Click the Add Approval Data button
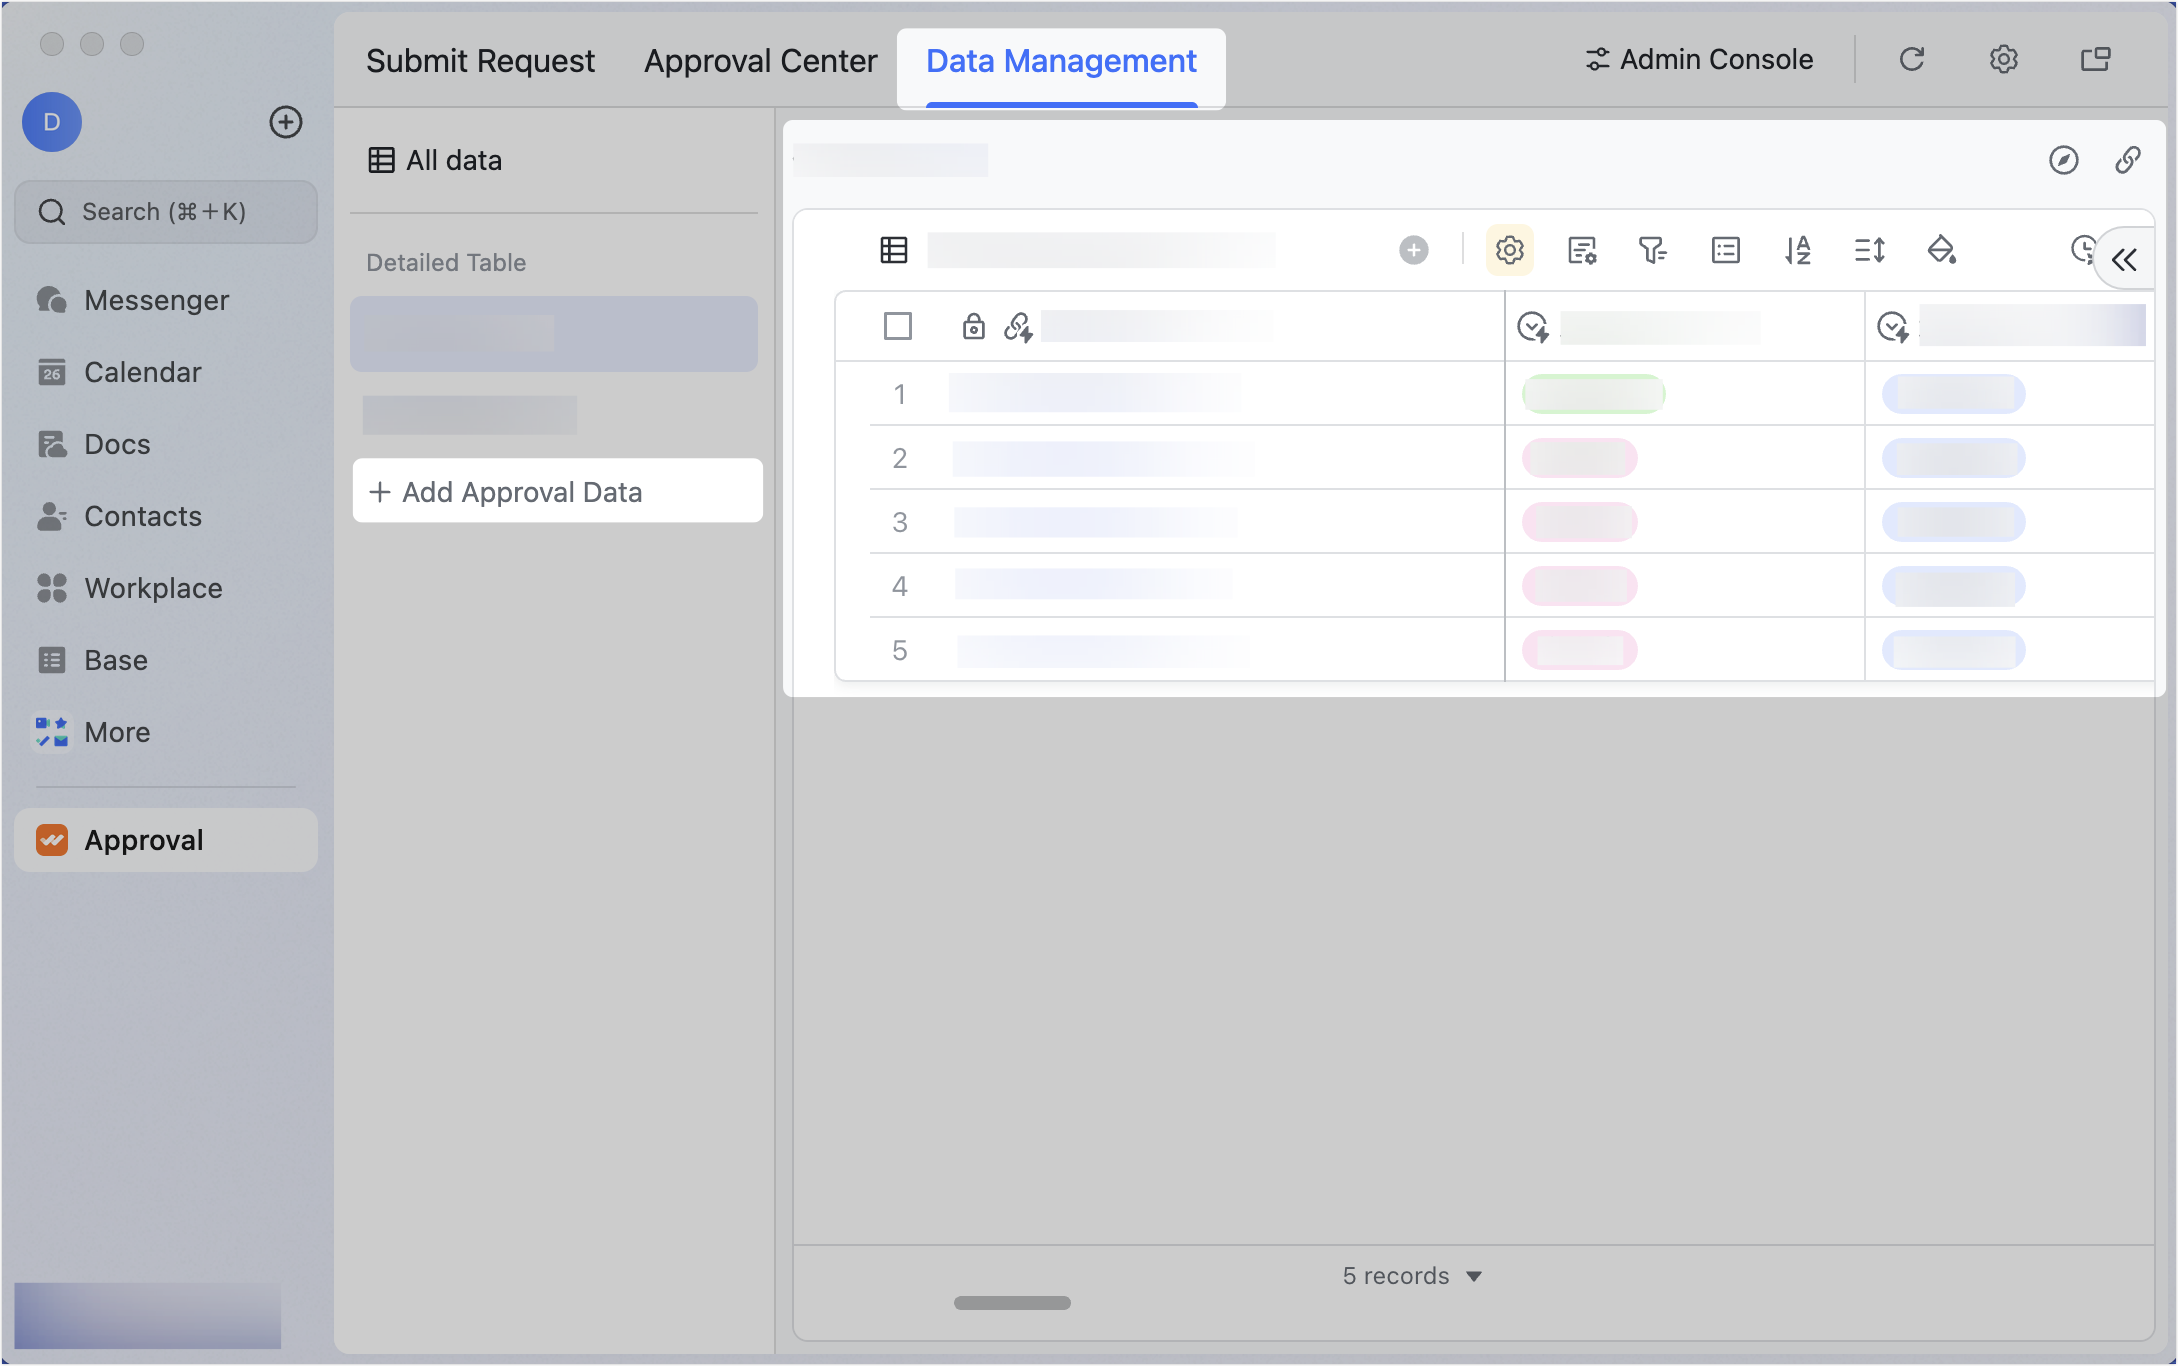 (x=557, y=491)
